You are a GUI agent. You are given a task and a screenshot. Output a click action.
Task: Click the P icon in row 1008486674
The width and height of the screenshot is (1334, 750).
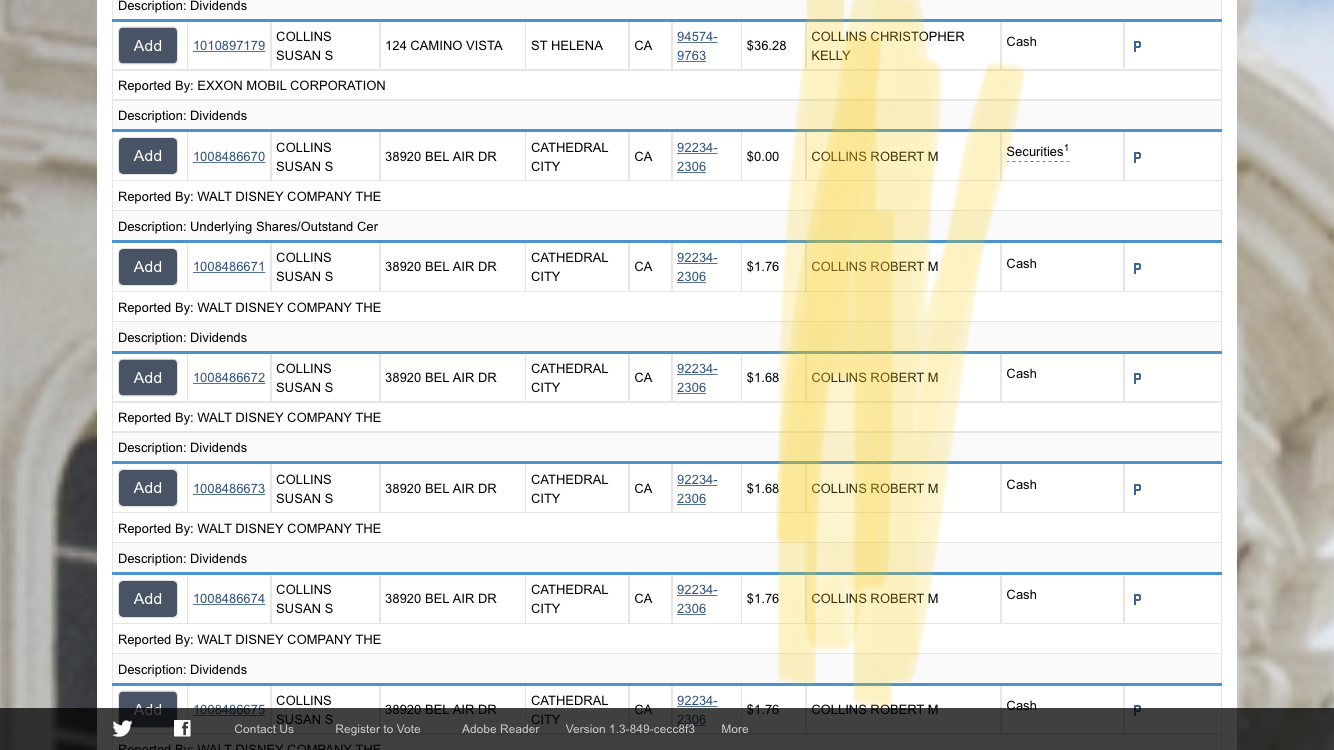(1137, 600)
